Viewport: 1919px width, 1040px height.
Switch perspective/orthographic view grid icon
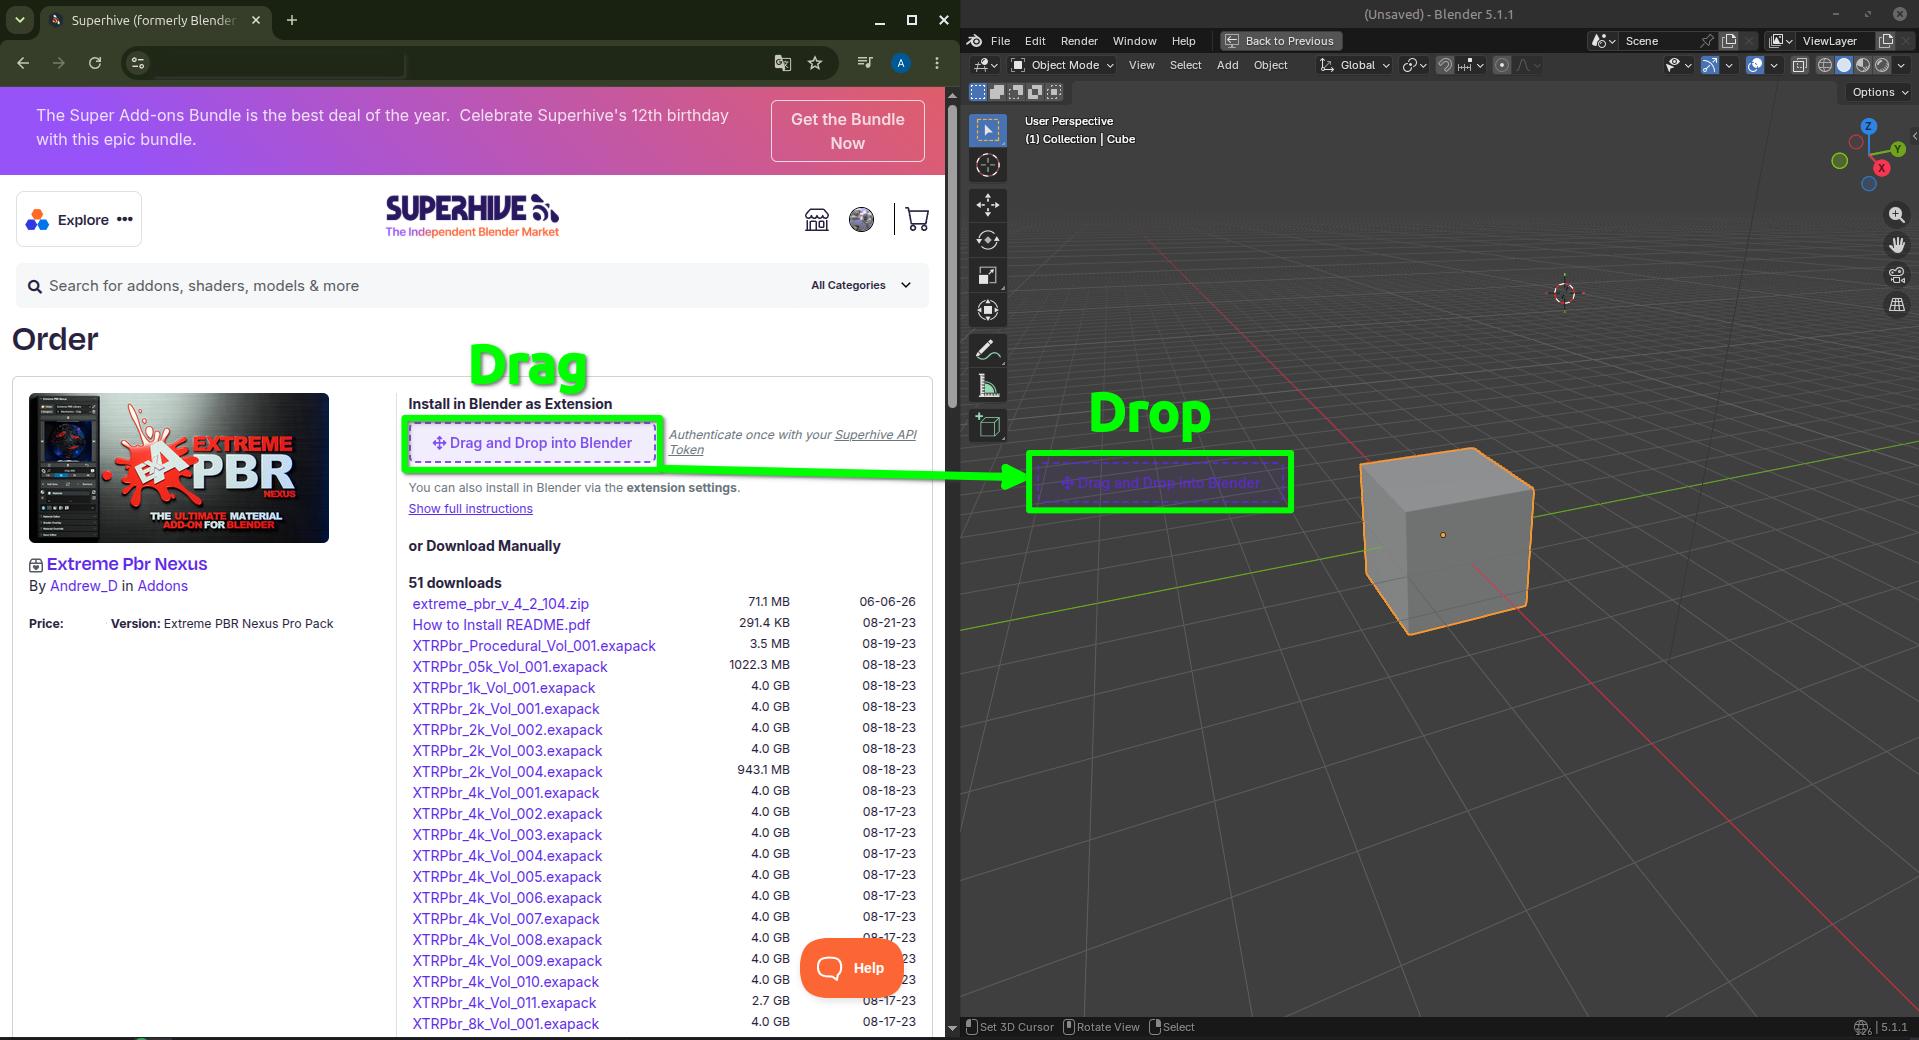pyautogui.click(x=1897, y=305)
